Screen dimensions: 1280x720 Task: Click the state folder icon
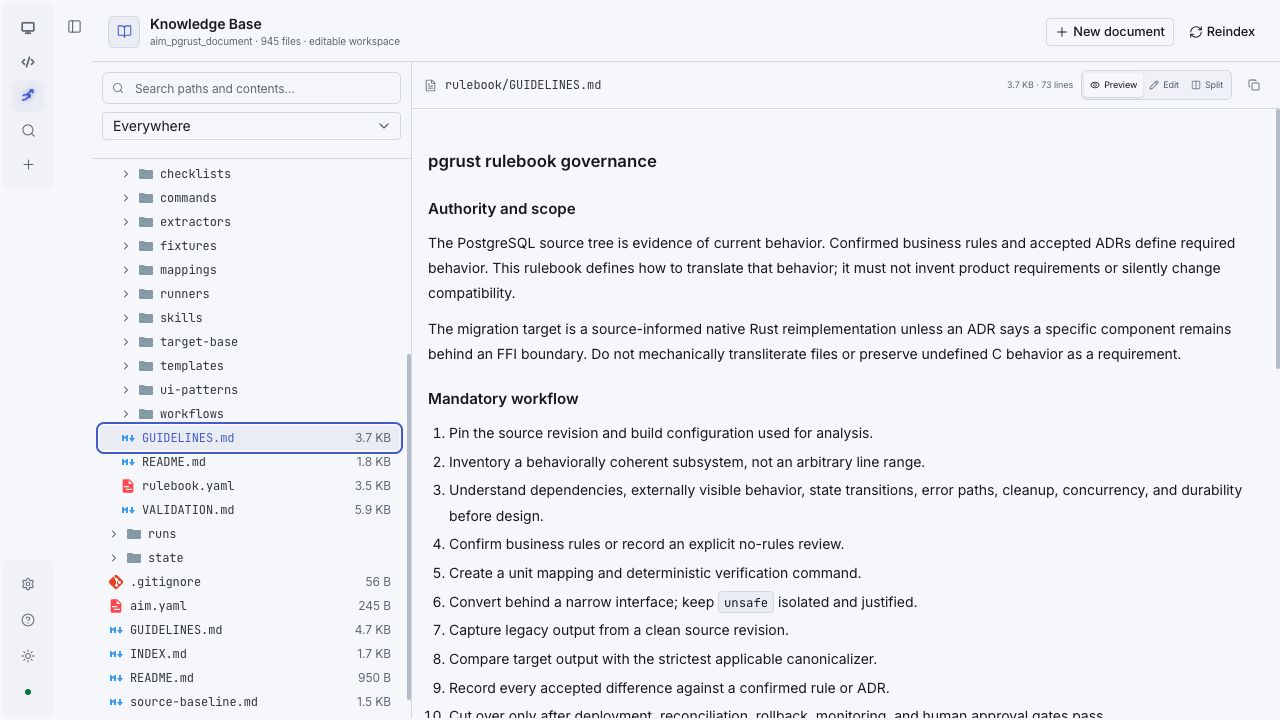coord(134,558)
